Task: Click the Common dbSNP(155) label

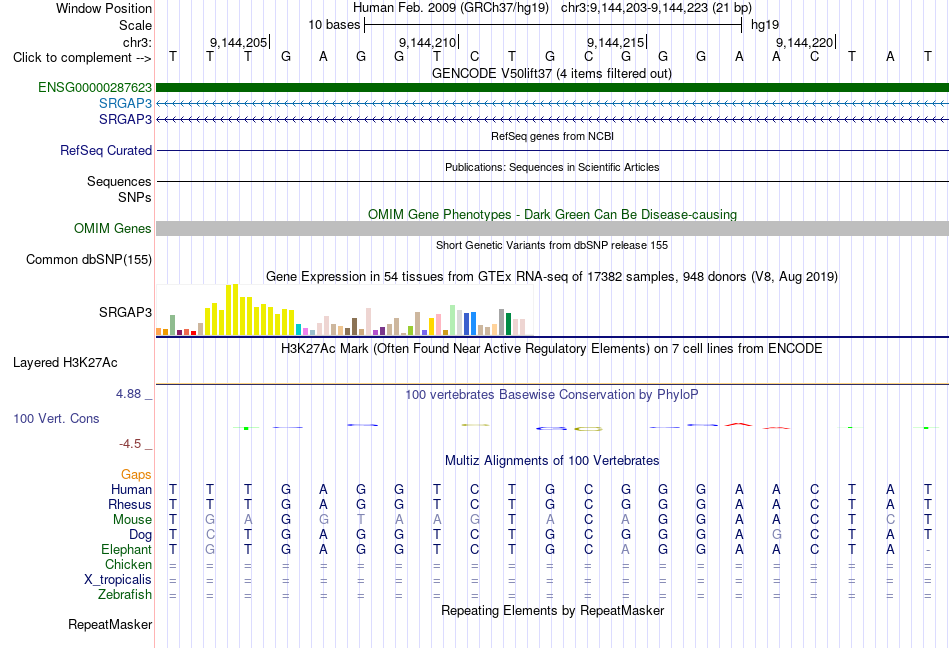Action: click(x=89, y=259)
